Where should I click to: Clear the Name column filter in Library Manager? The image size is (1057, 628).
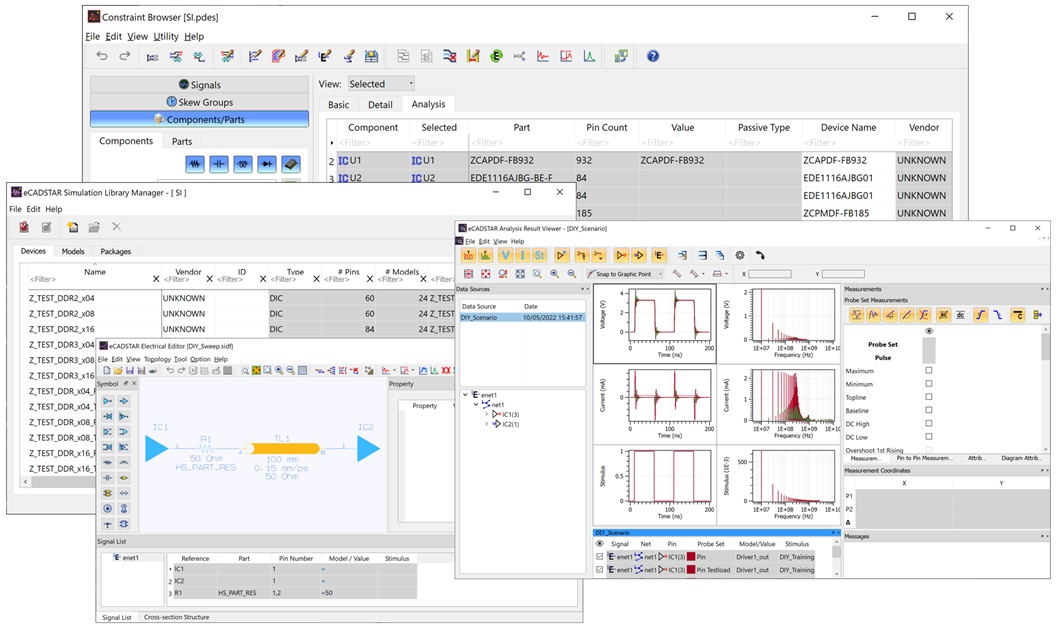[156, 279]
